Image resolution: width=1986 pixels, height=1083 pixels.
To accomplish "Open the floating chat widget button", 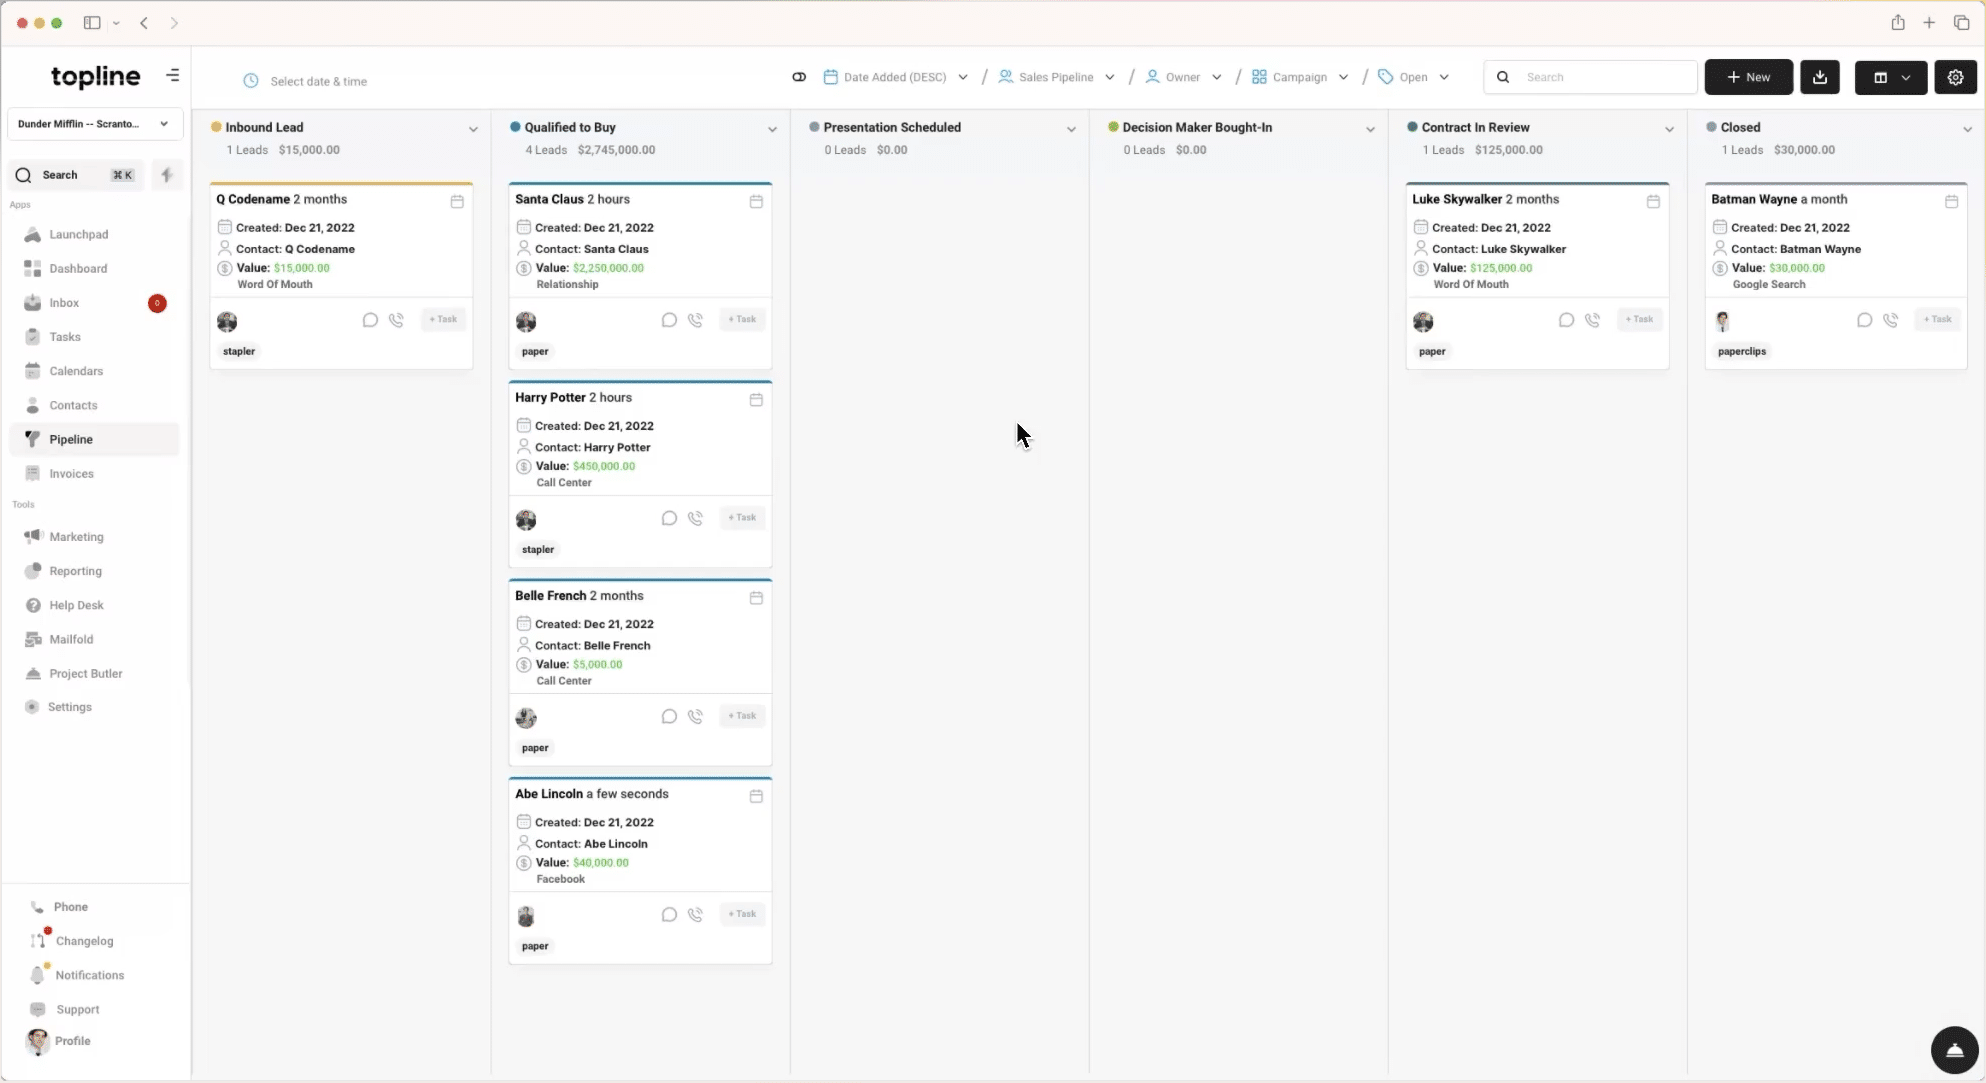I will tap(1954, 1050).
